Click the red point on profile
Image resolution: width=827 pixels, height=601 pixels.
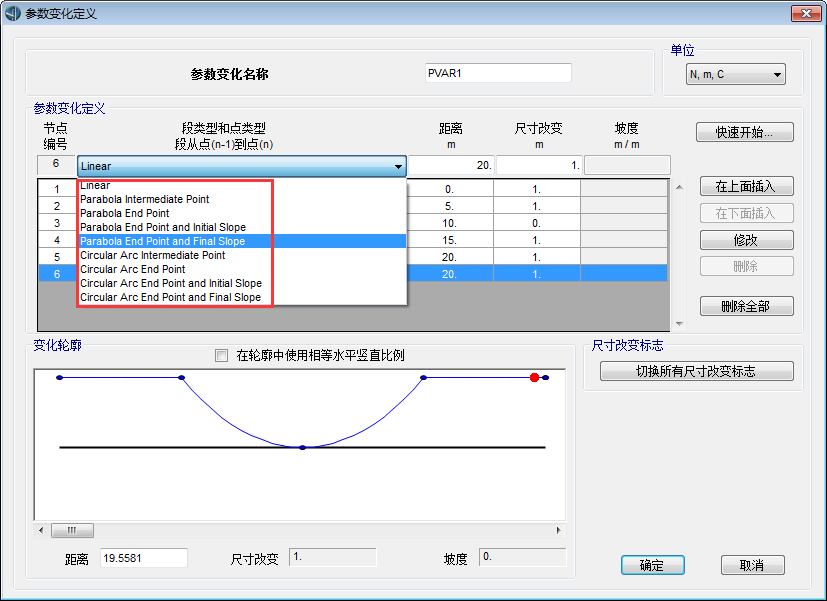(x=534, y=377)
